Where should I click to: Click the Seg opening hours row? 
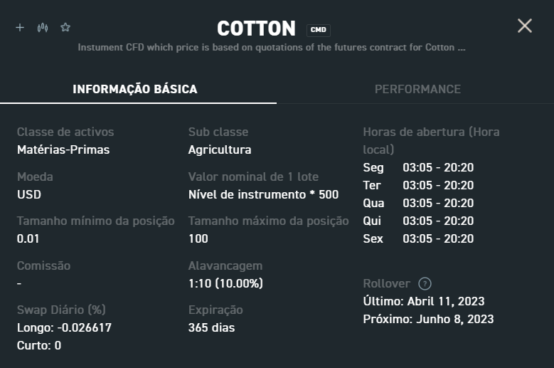pos(418,167)
